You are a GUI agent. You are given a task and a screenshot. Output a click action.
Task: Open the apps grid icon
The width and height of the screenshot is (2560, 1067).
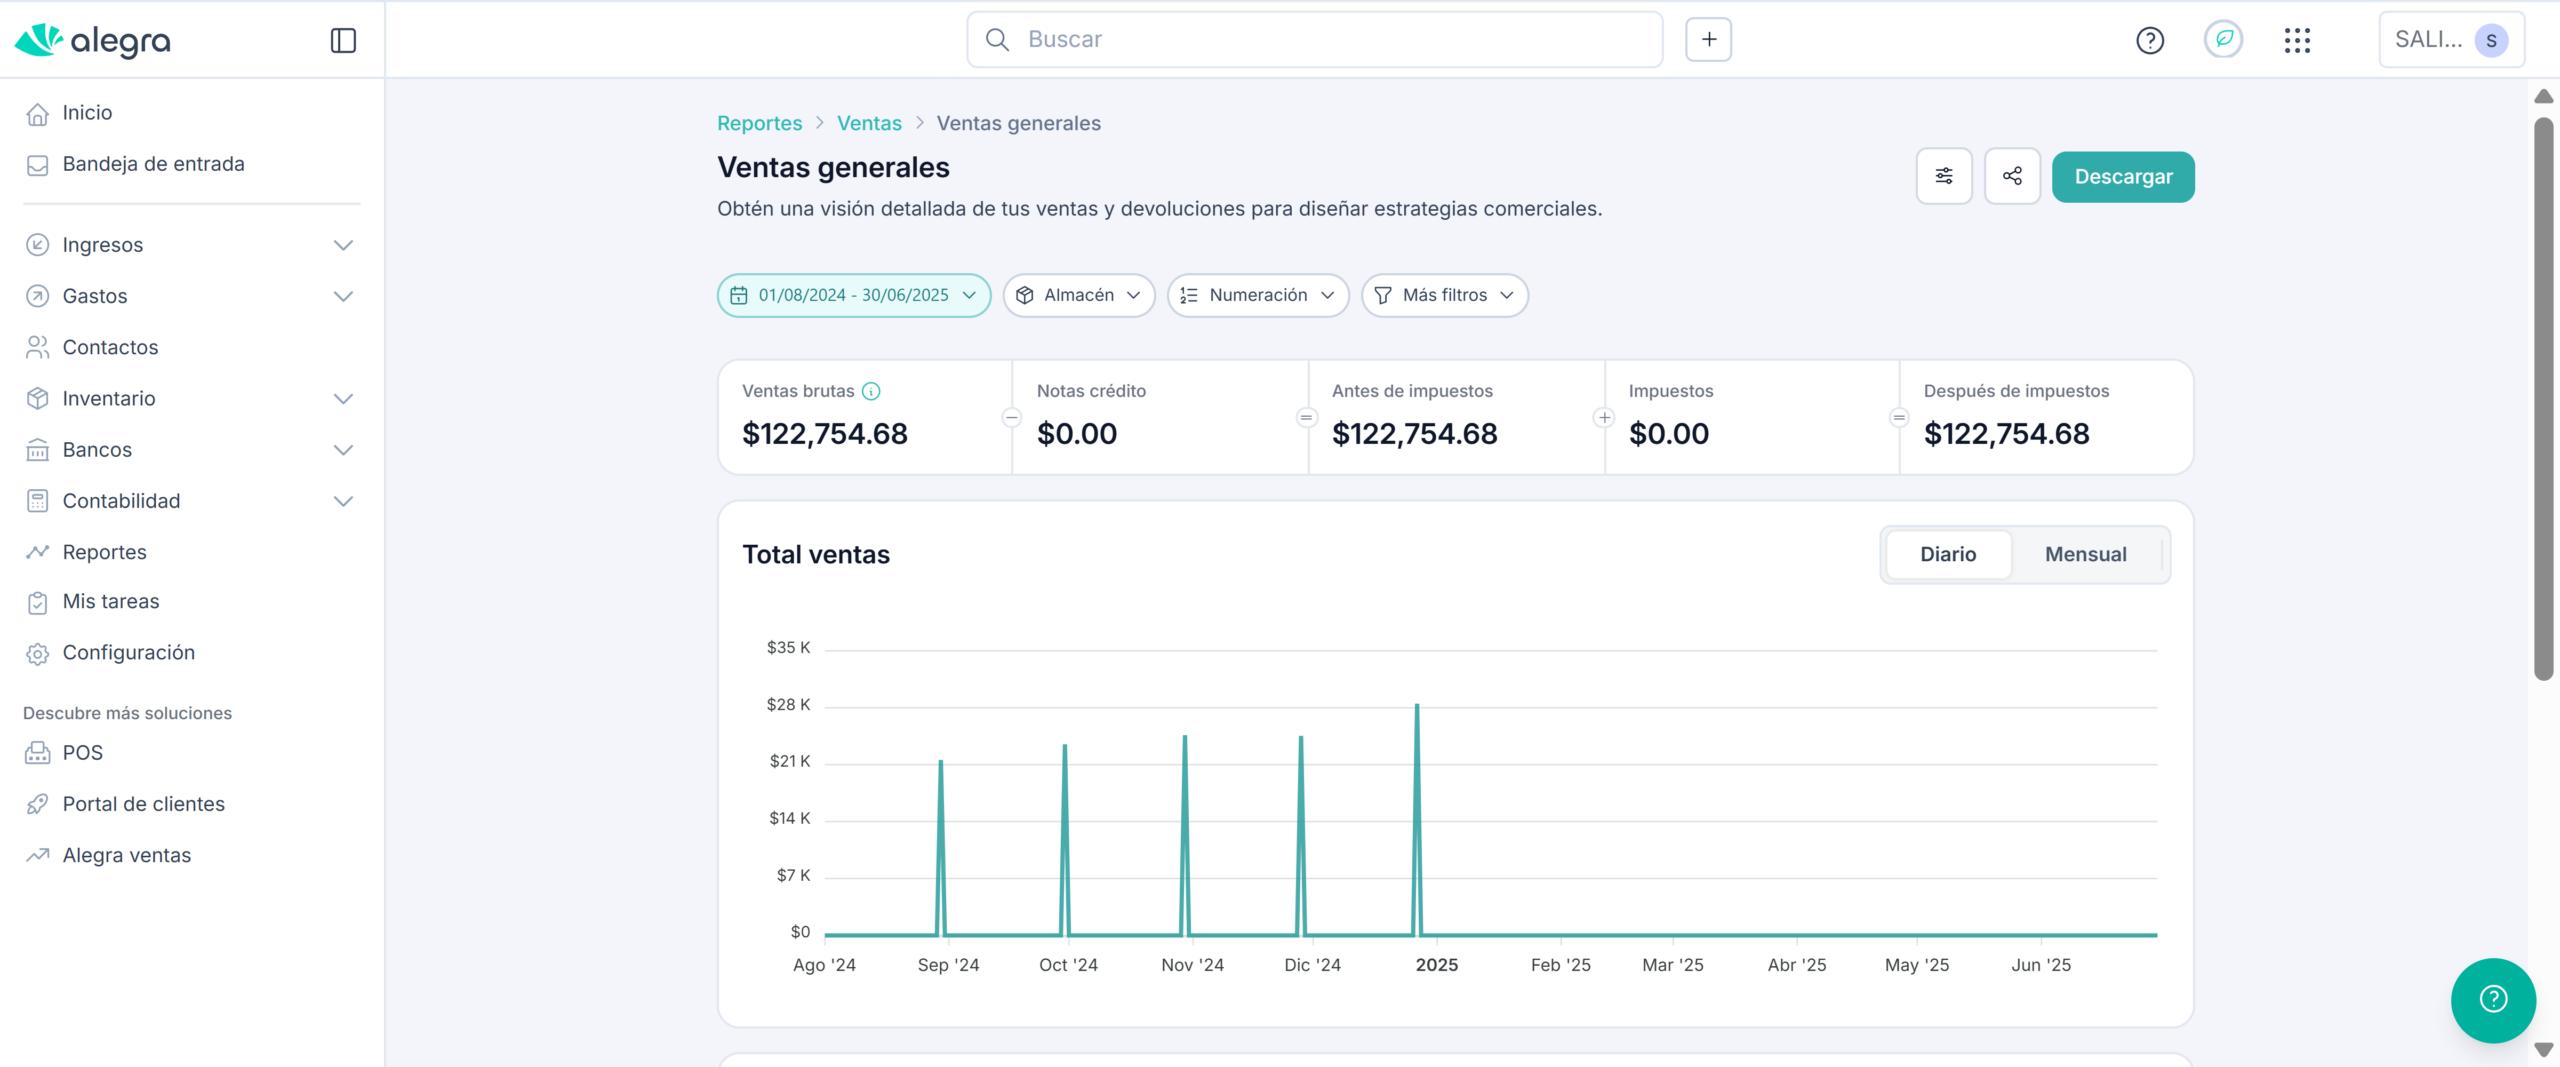coord(2297,40)
